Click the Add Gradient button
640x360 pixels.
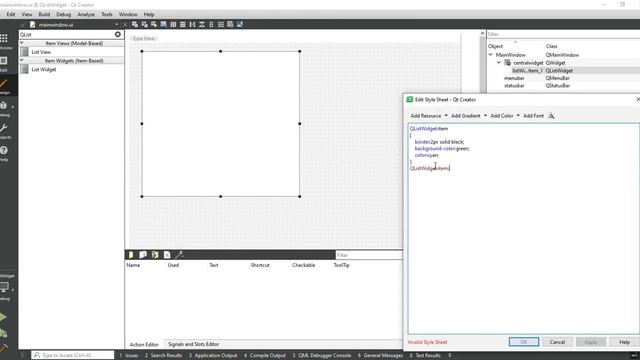pos(466,116)
